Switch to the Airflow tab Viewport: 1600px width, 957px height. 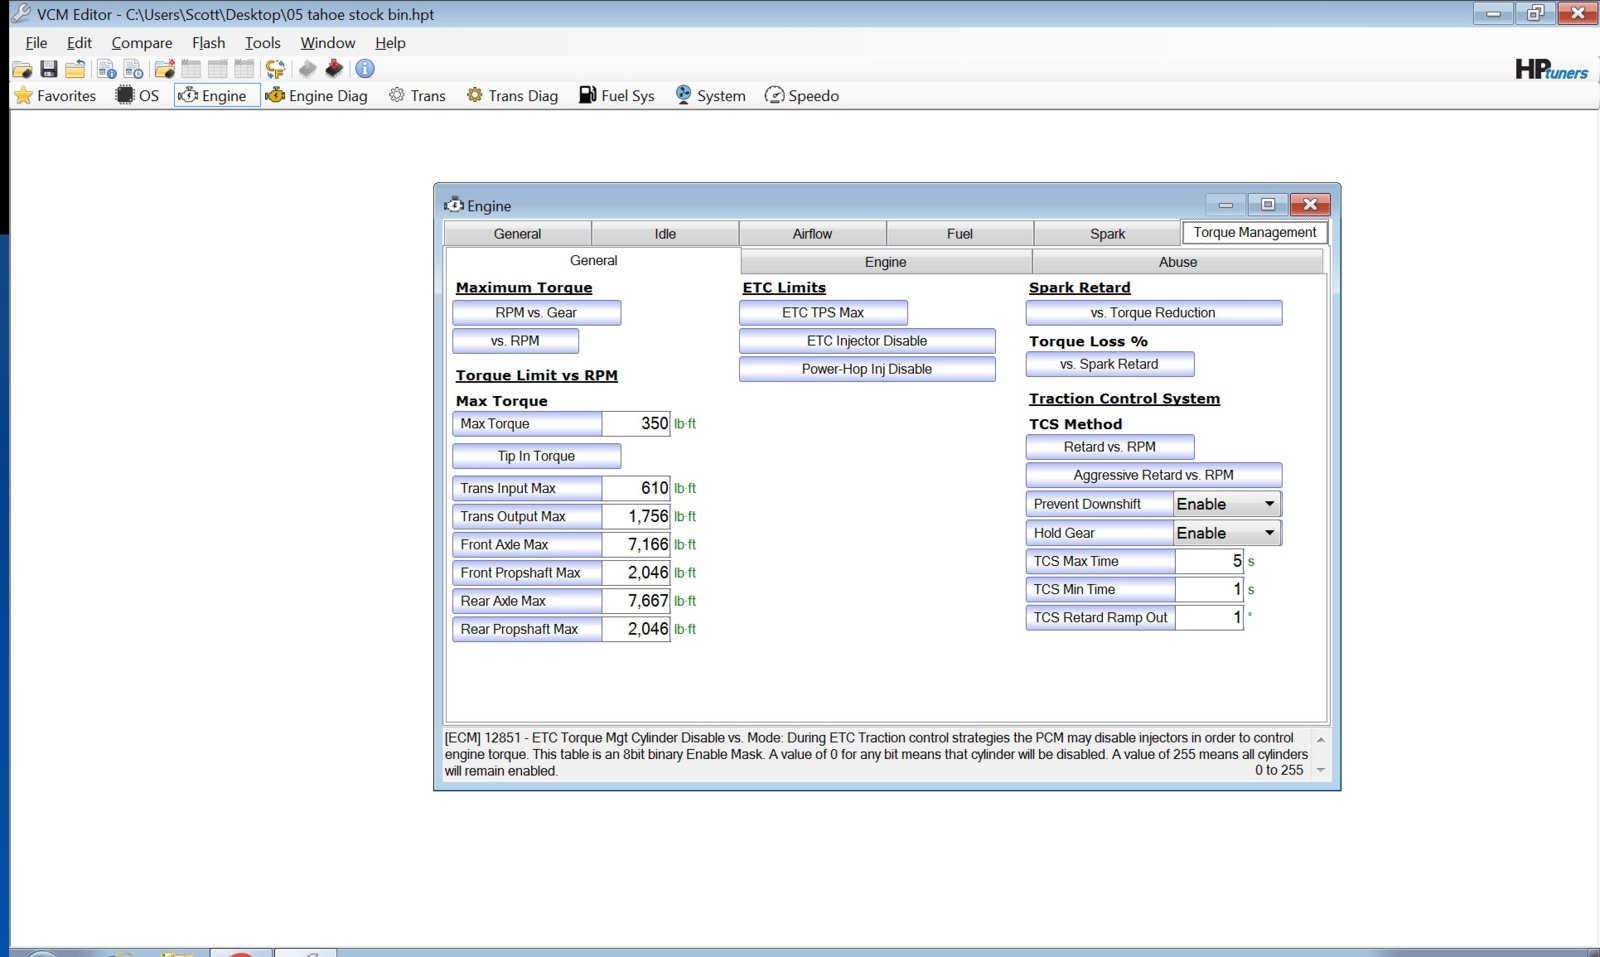point(812,234)
